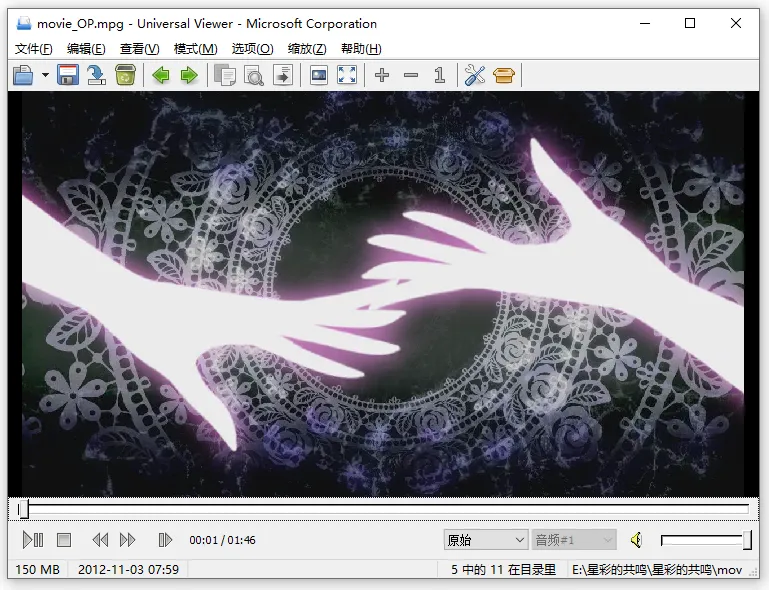Click on the video playback area
This screenshot has height=590, width=769.
(383, 294)
